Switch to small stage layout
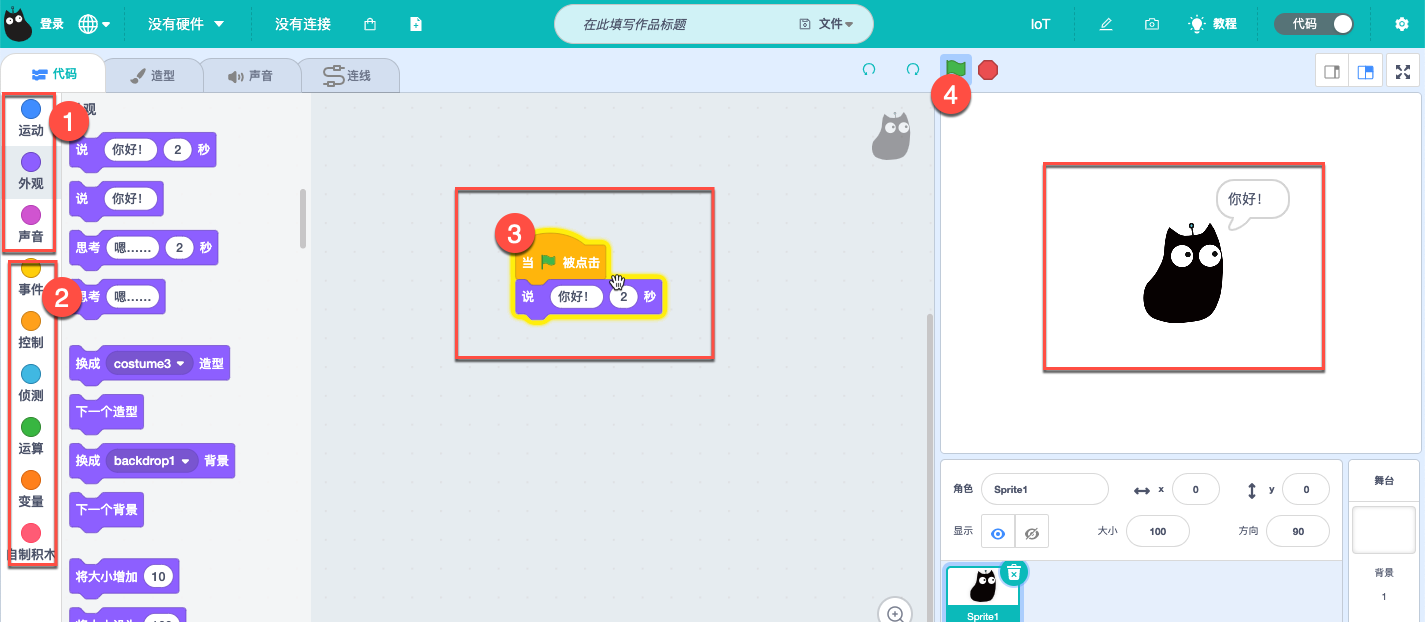This screenshot has width=1425, height=622. pyautogui.click(x=1332, y=72)
